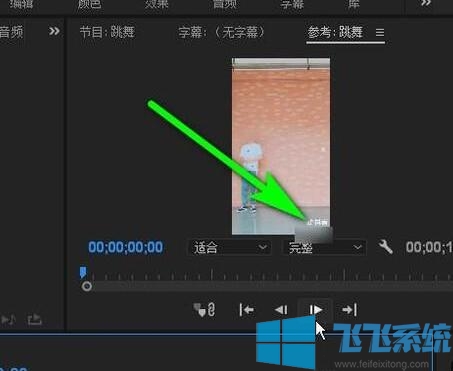Open the 颜色 workspace
The width and height of the screenshot is (453, 371).
[x=89, y=4]
